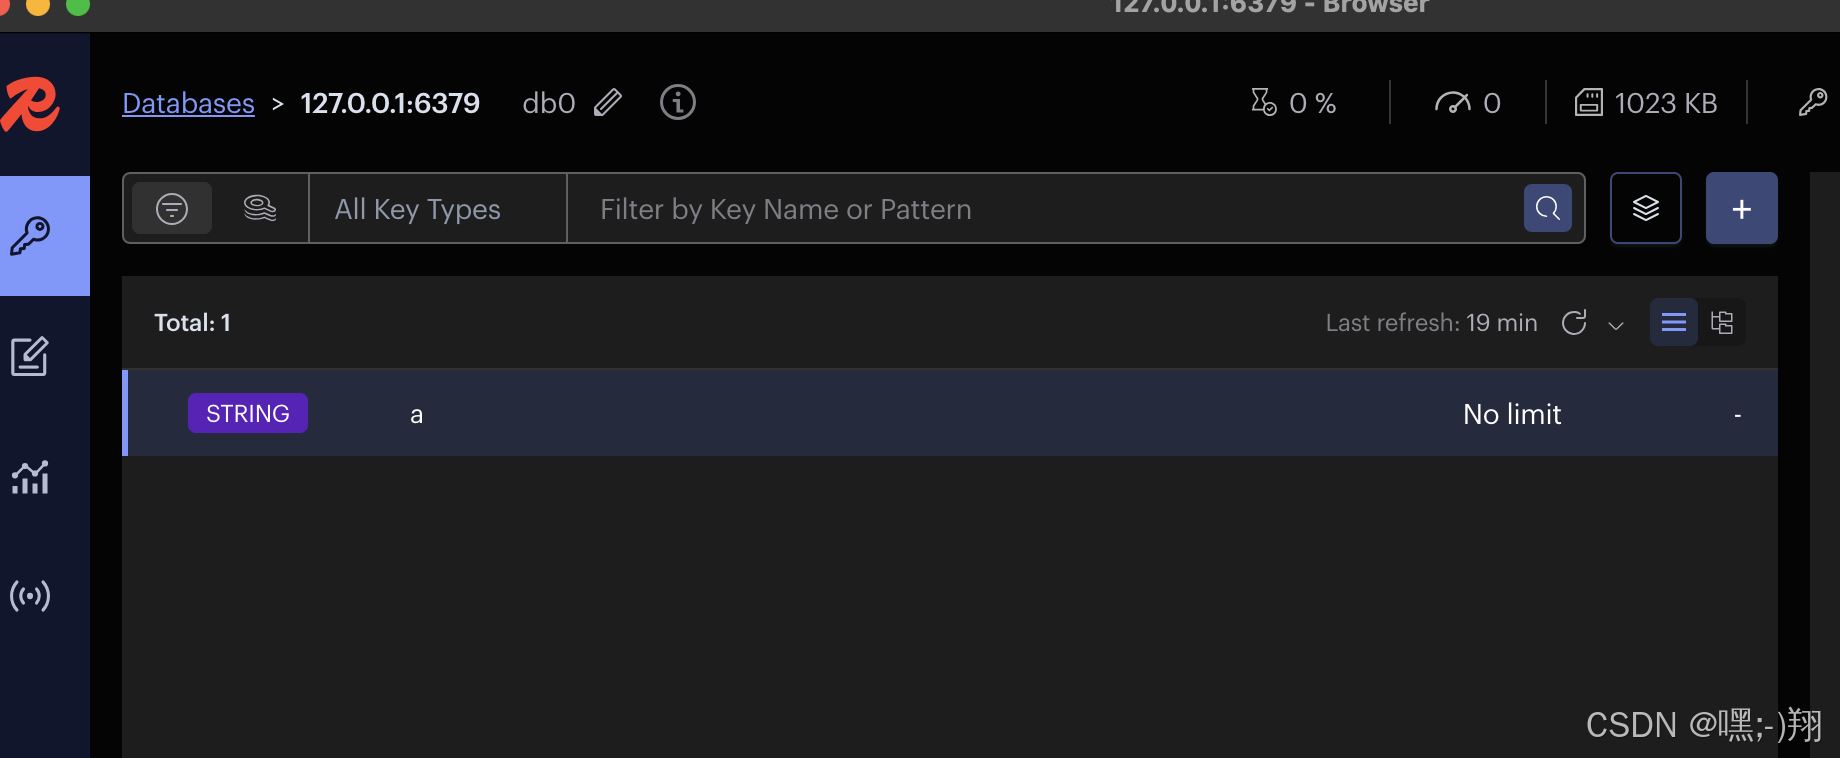Click the Filter by Key Name field
The height and width of the screenshot is (758, 1840).
(x=1045, y=208)
